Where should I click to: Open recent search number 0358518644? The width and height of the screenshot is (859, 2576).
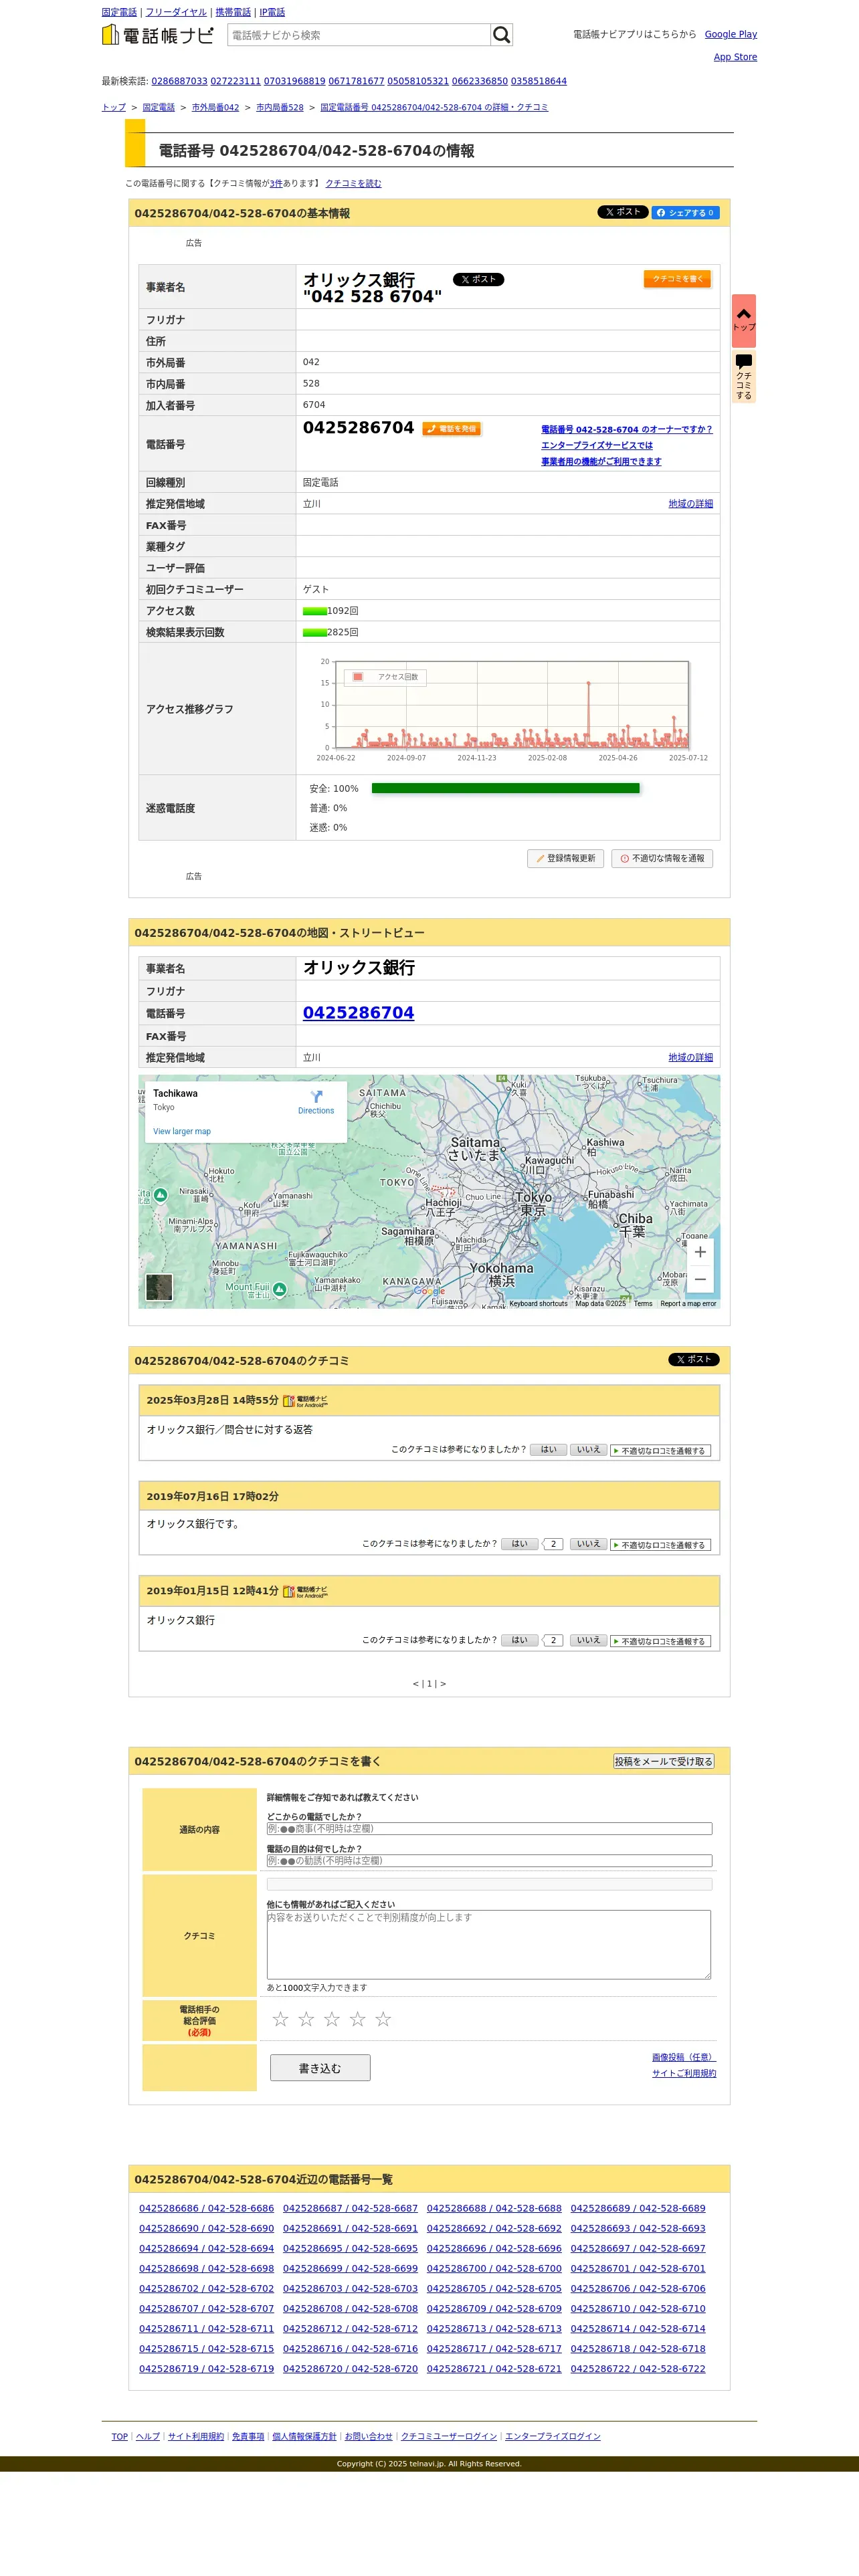click(539, 81)
